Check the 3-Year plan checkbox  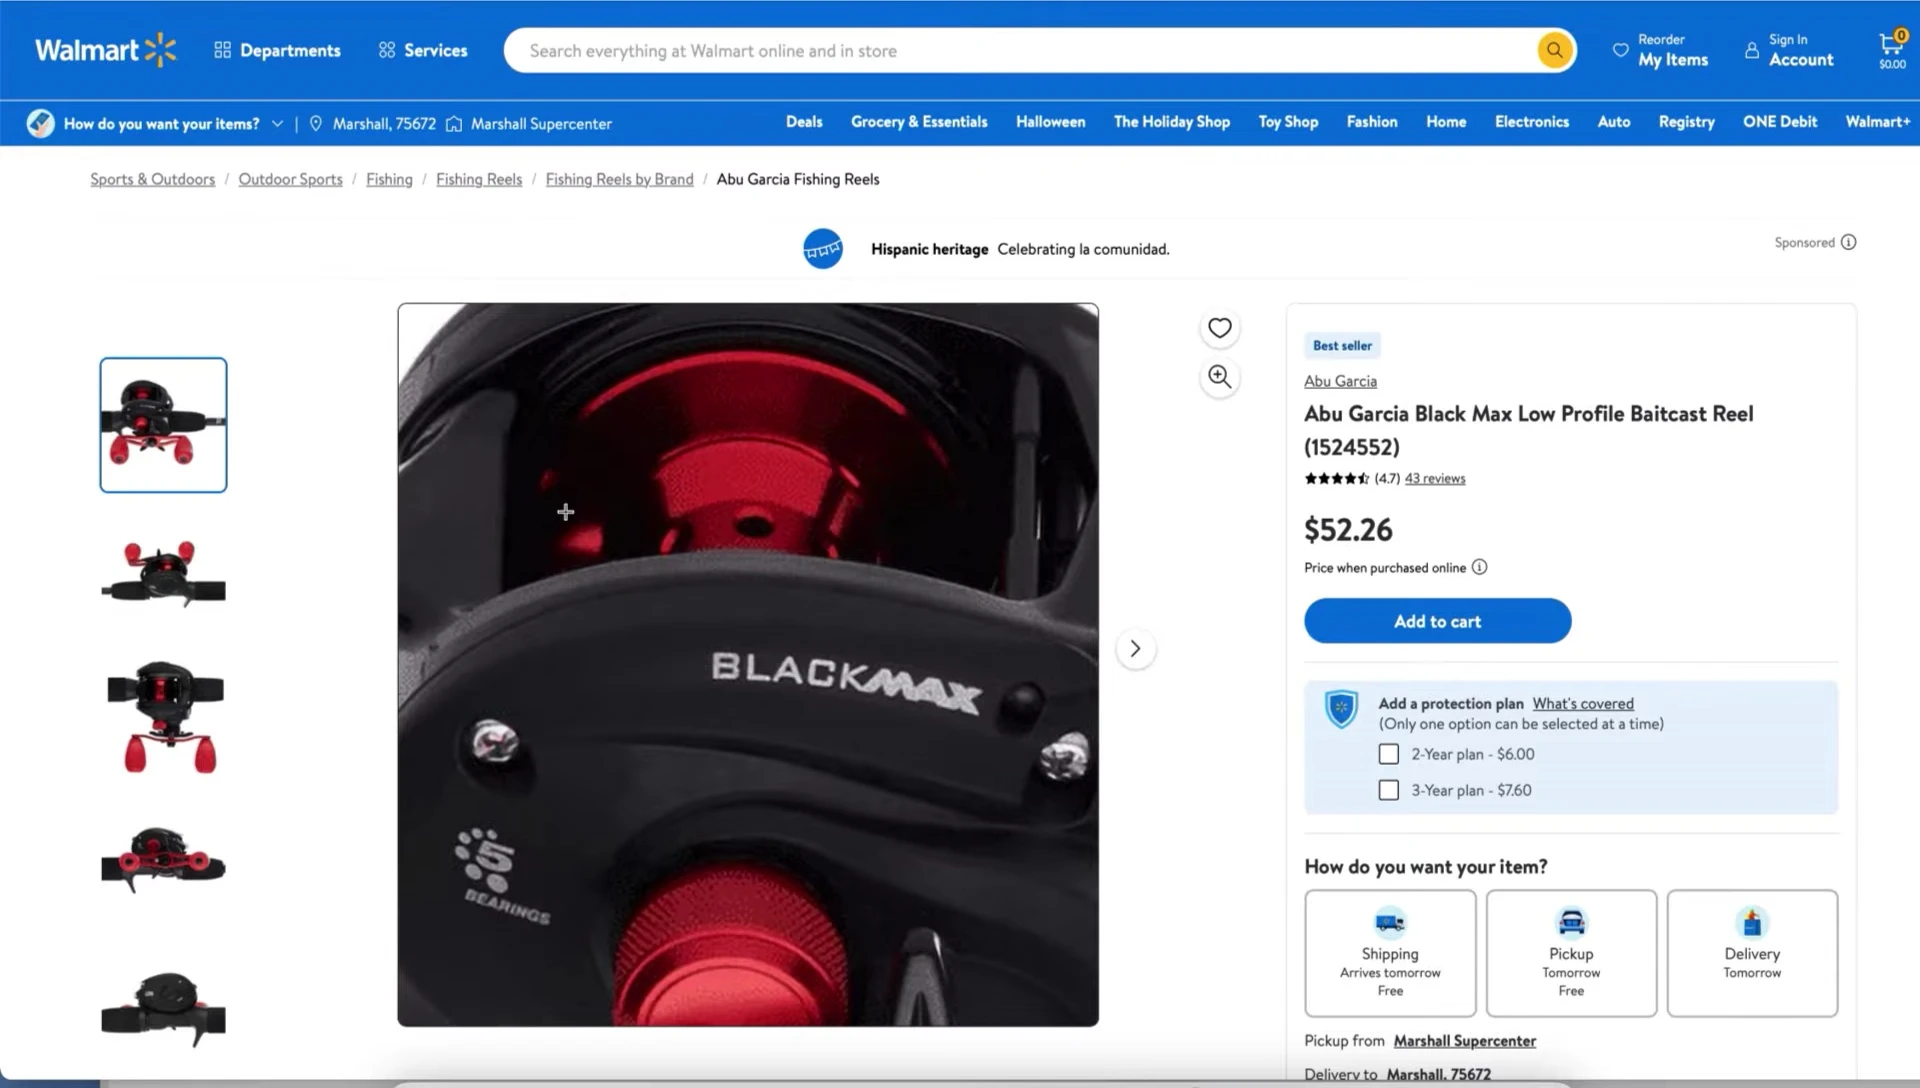click(x=1388, y=790)
